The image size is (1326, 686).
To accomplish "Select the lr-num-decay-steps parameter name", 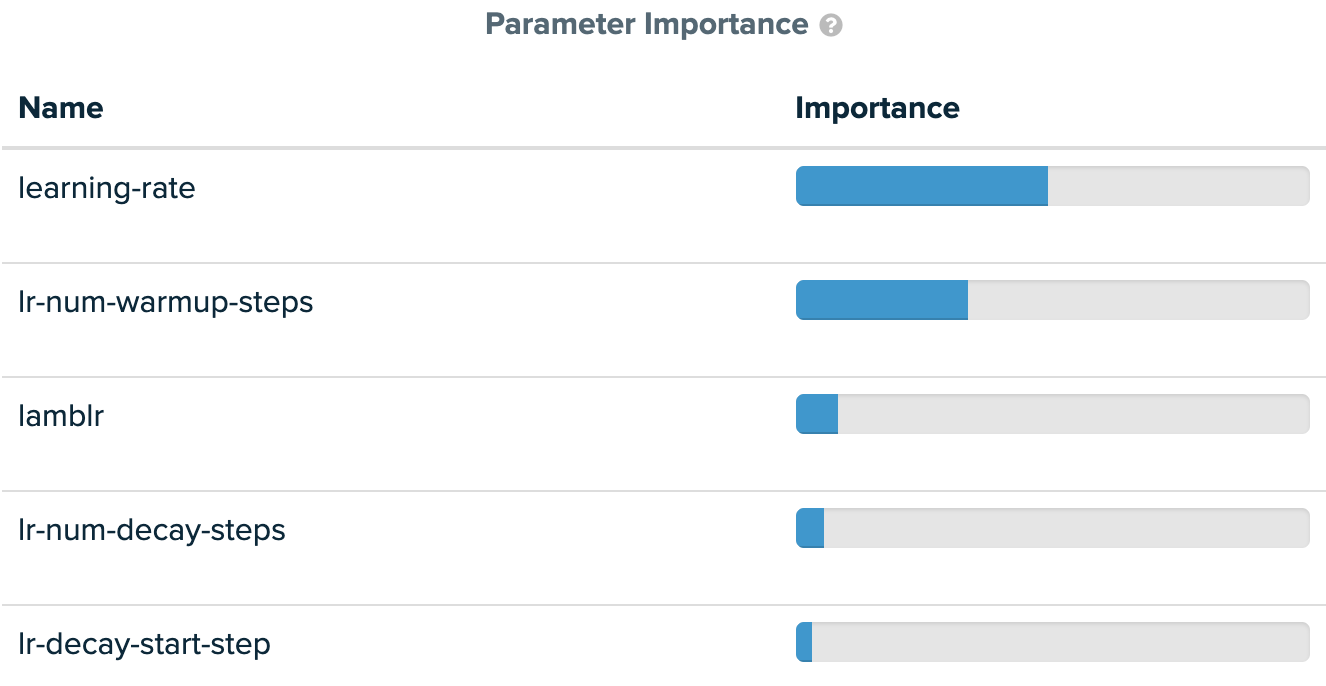I will point(152,529).
